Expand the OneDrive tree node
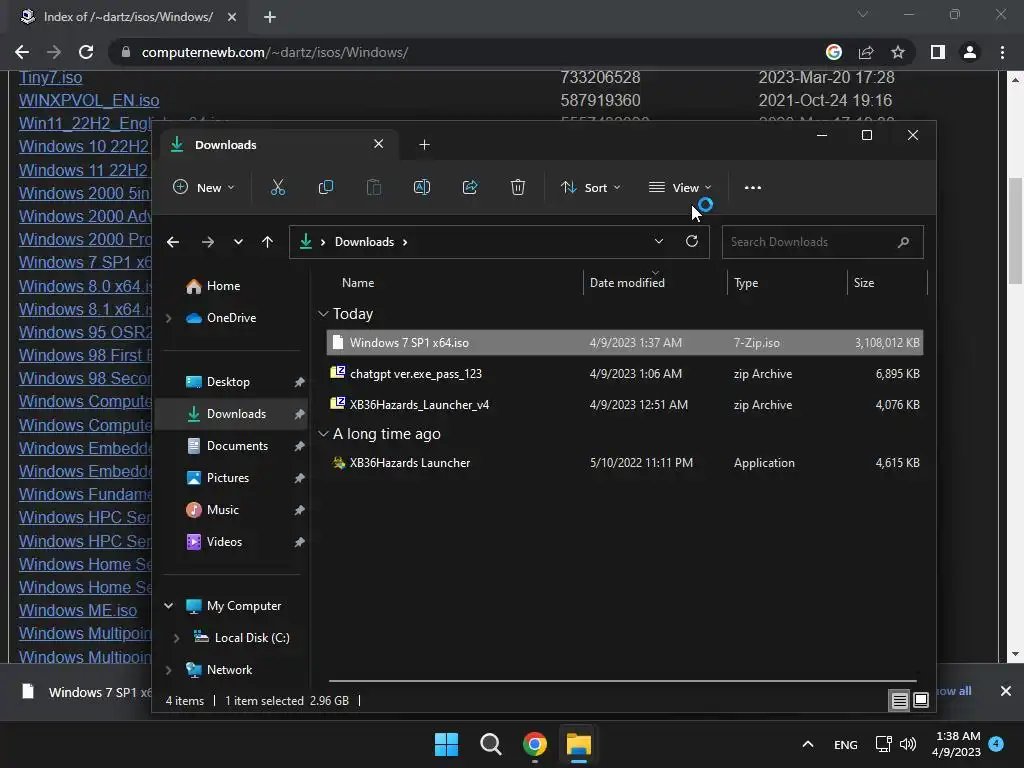 [168, 318]
